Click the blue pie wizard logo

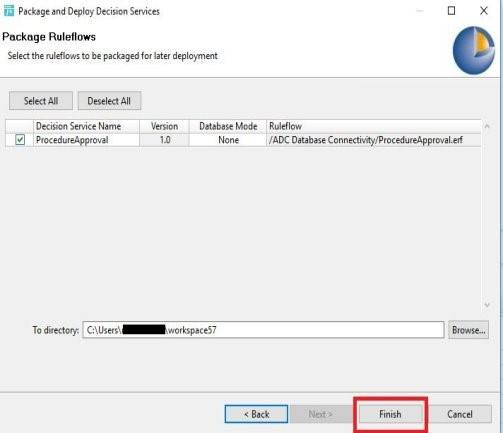click(x=473, y=50)
